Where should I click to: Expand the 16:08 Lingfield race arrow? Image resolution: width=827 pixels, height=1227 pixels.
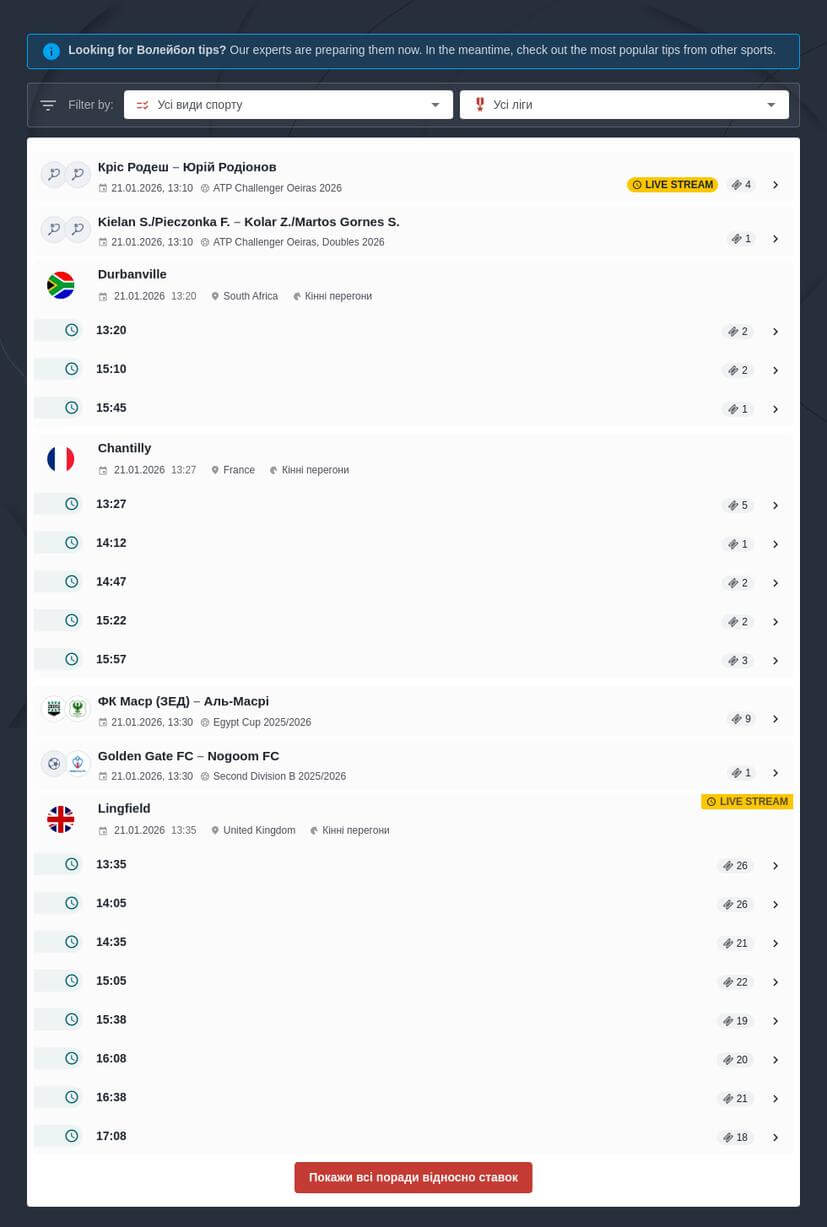click(x=775, y=1060)
